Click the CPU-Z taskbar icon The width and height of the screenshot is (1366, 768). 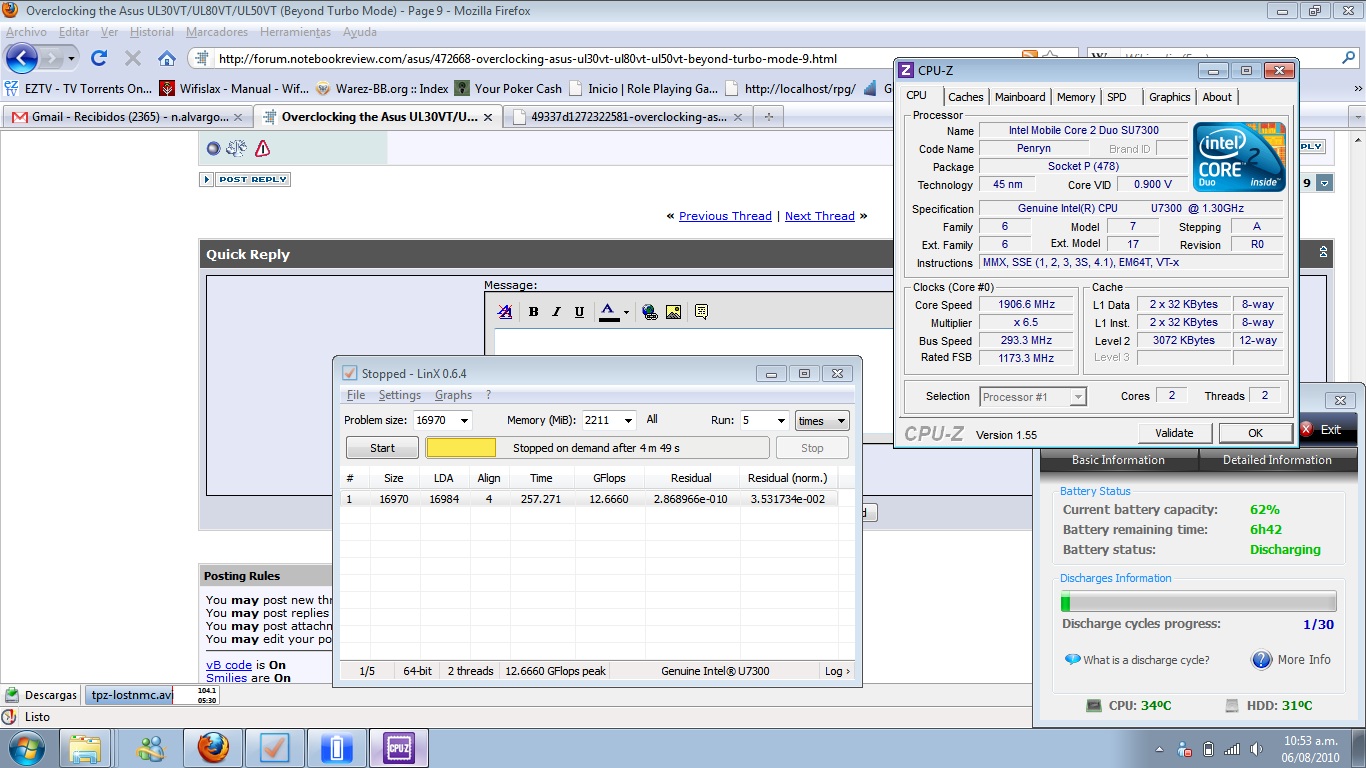click(399, 747)
